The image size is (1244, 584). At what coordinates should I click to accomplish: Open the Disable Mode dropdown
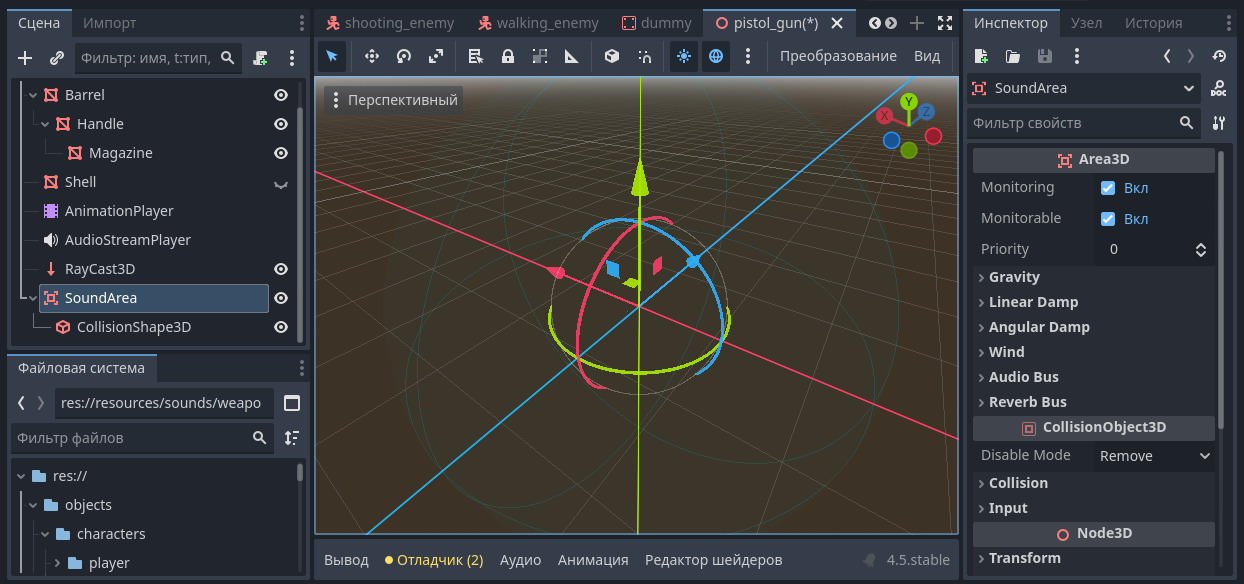pyautogui.click(x=1154, y=456)
